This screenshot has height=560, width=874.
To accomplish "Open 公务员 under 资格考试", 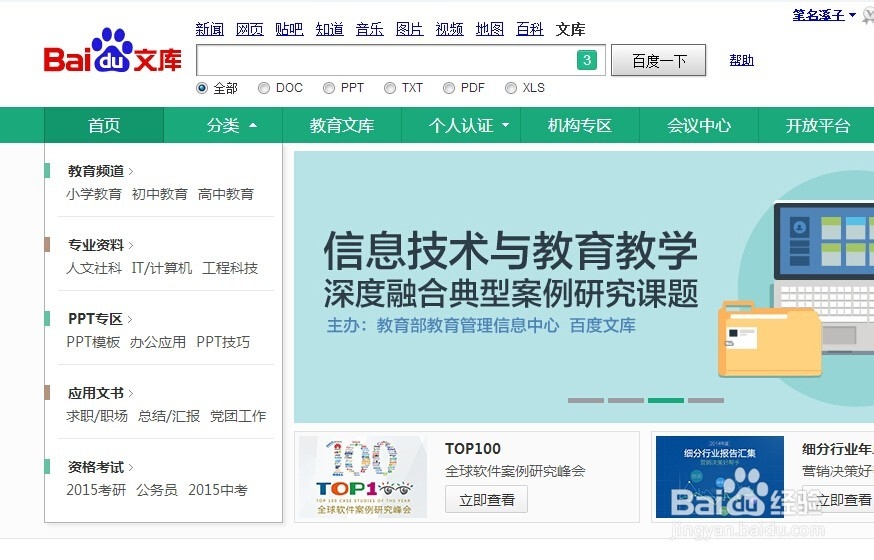I will [x=157, y=490].
